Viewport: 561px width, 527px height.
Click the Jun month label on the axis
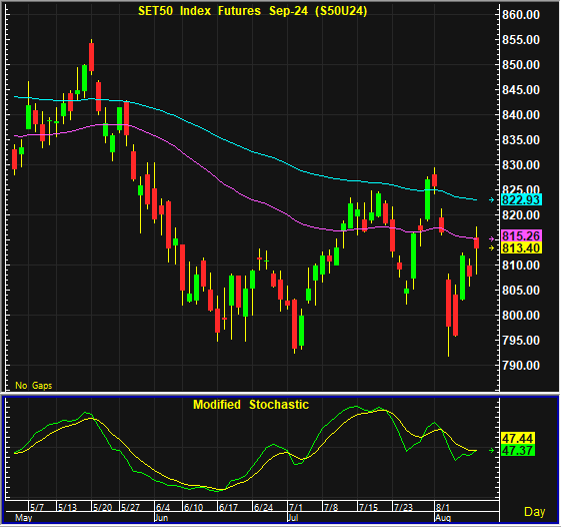(x=161, y=518)
